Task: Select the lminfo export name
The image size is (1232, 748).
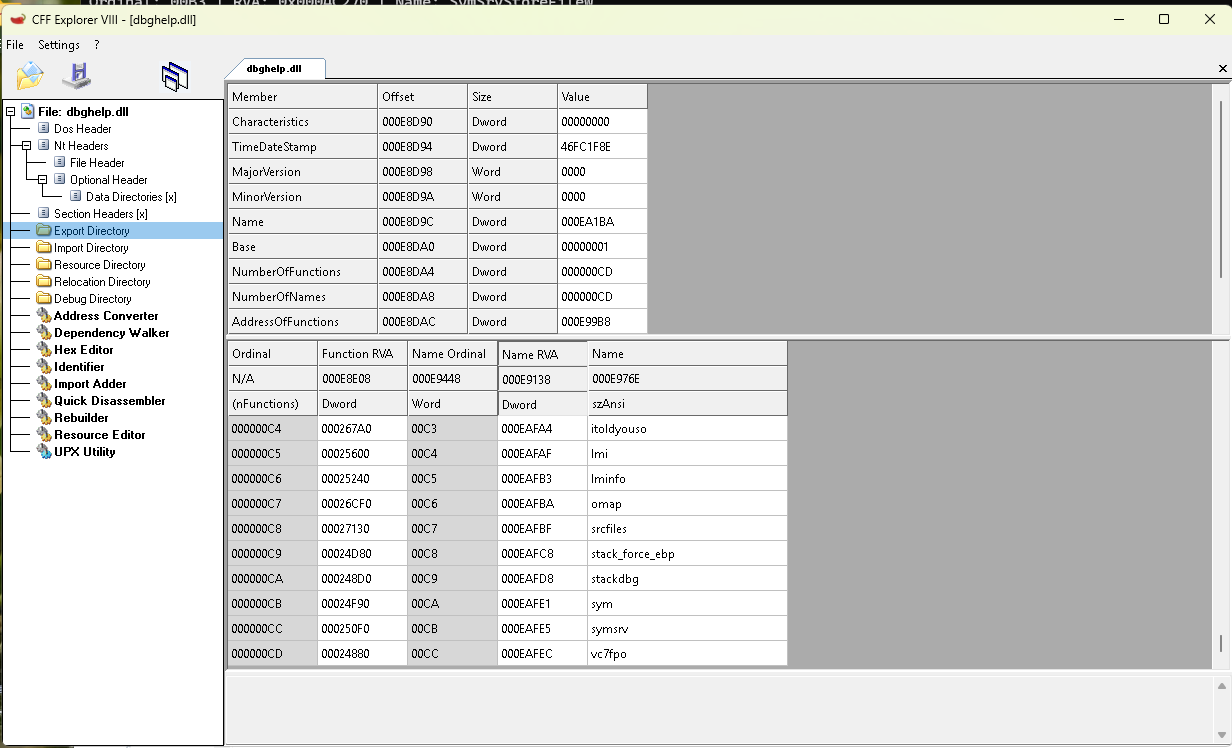Action: pyautogui.click(x=687, y=478)
